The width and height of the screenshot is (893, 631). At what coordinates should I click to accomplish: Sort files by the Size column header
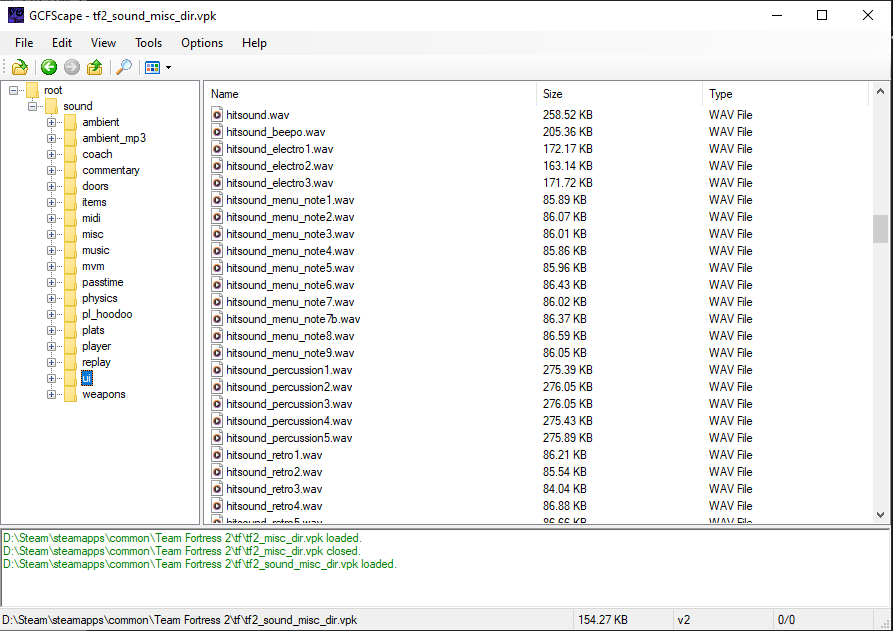[620, 94]
